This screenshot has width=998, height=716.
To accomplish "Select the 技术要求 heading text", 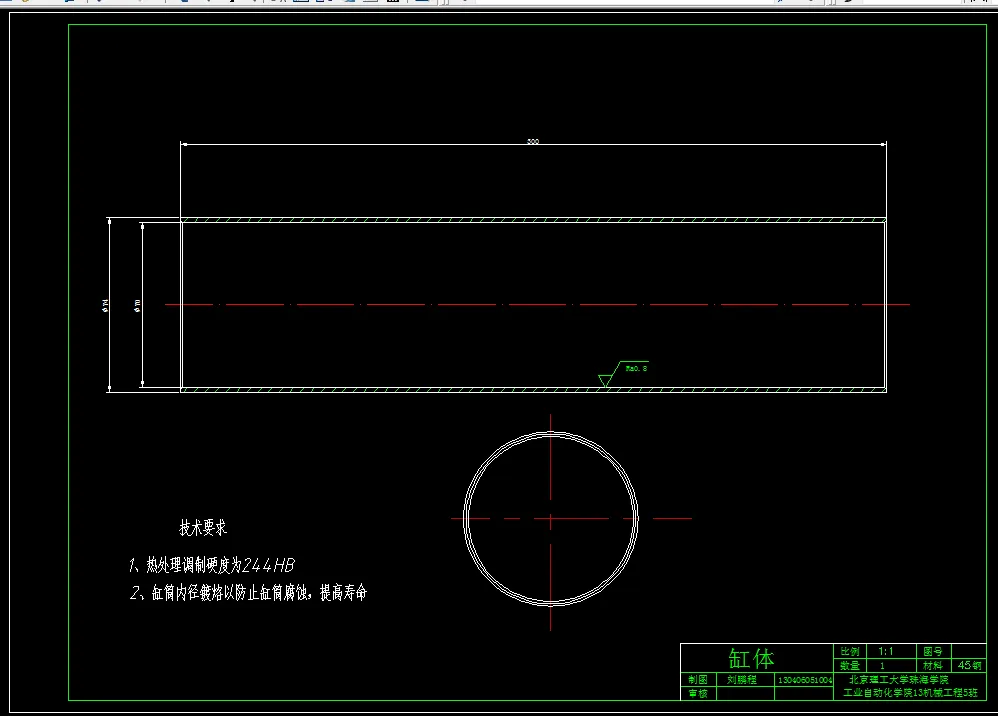I will (203, 528).
